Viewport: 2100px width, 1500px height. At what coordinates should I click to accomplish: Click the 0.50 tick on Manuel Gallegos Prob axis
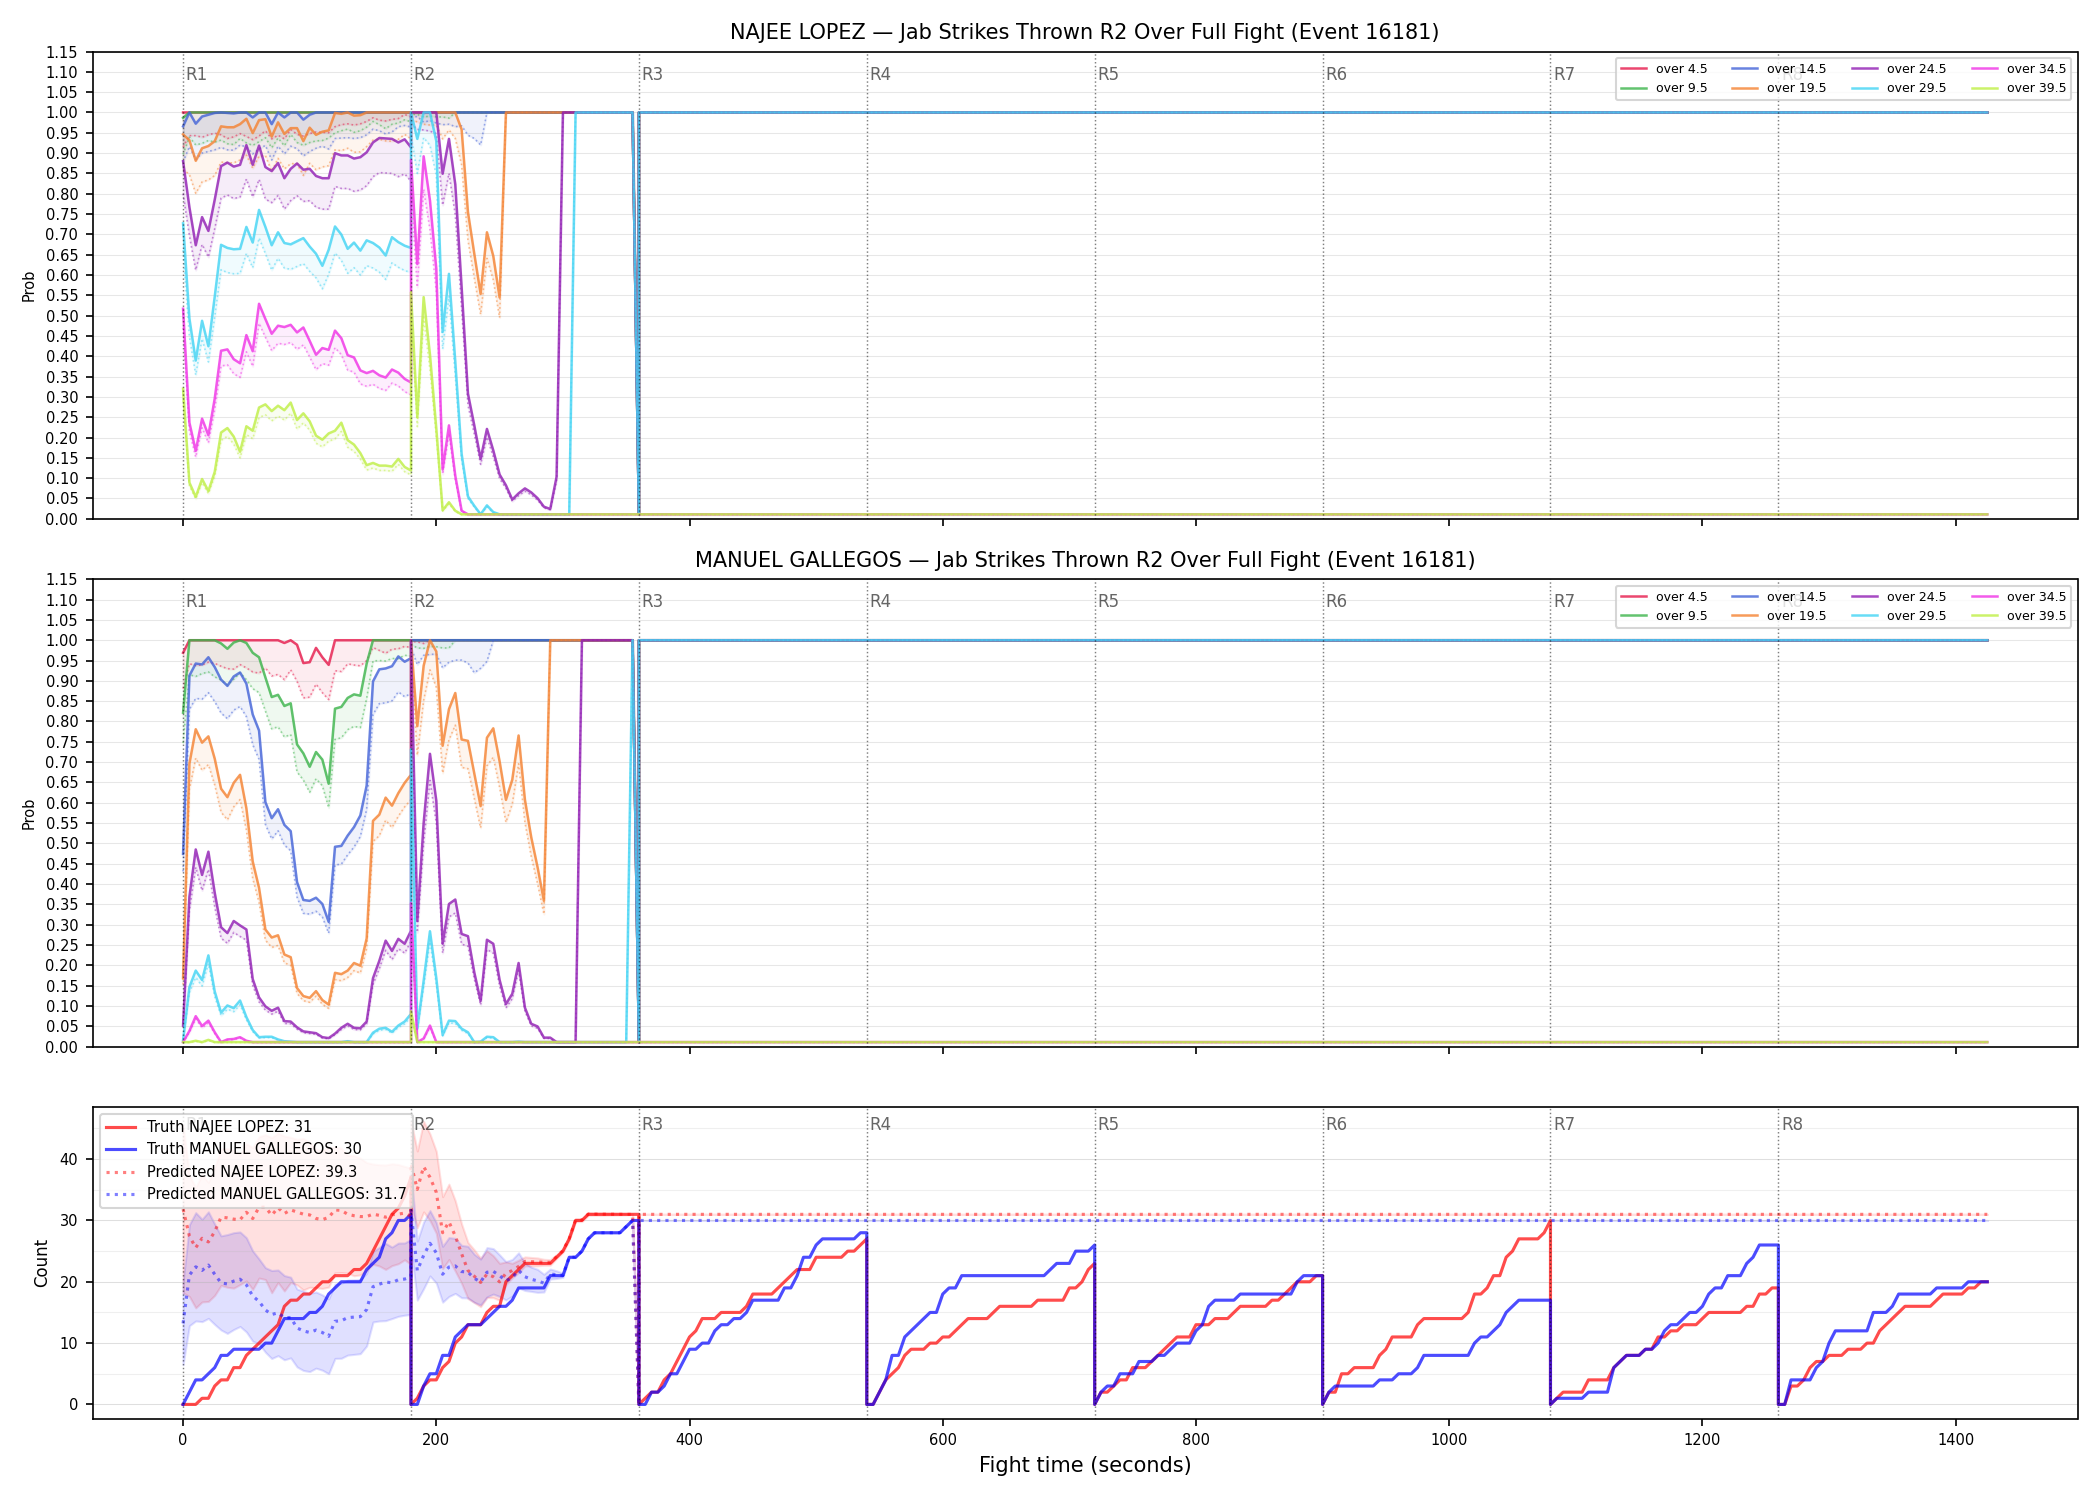point(62,844)
